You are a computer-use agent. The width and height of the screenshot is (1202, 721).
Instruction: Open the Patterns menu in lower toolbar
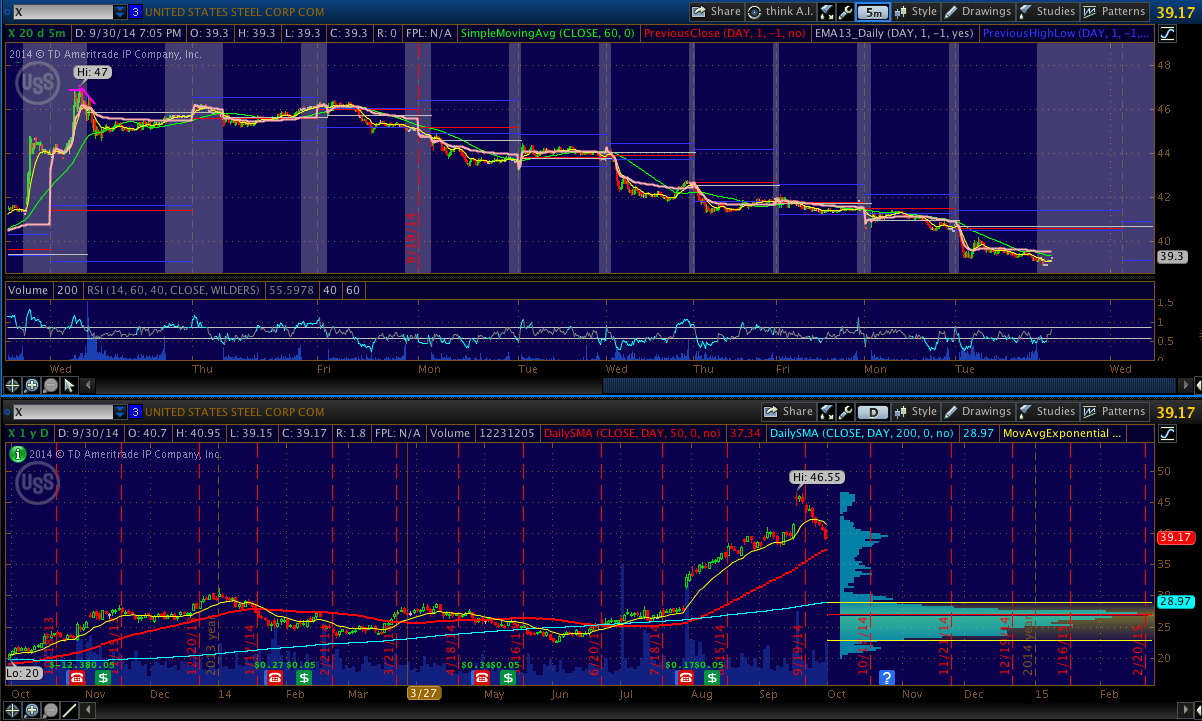[x=1115, y=411]
